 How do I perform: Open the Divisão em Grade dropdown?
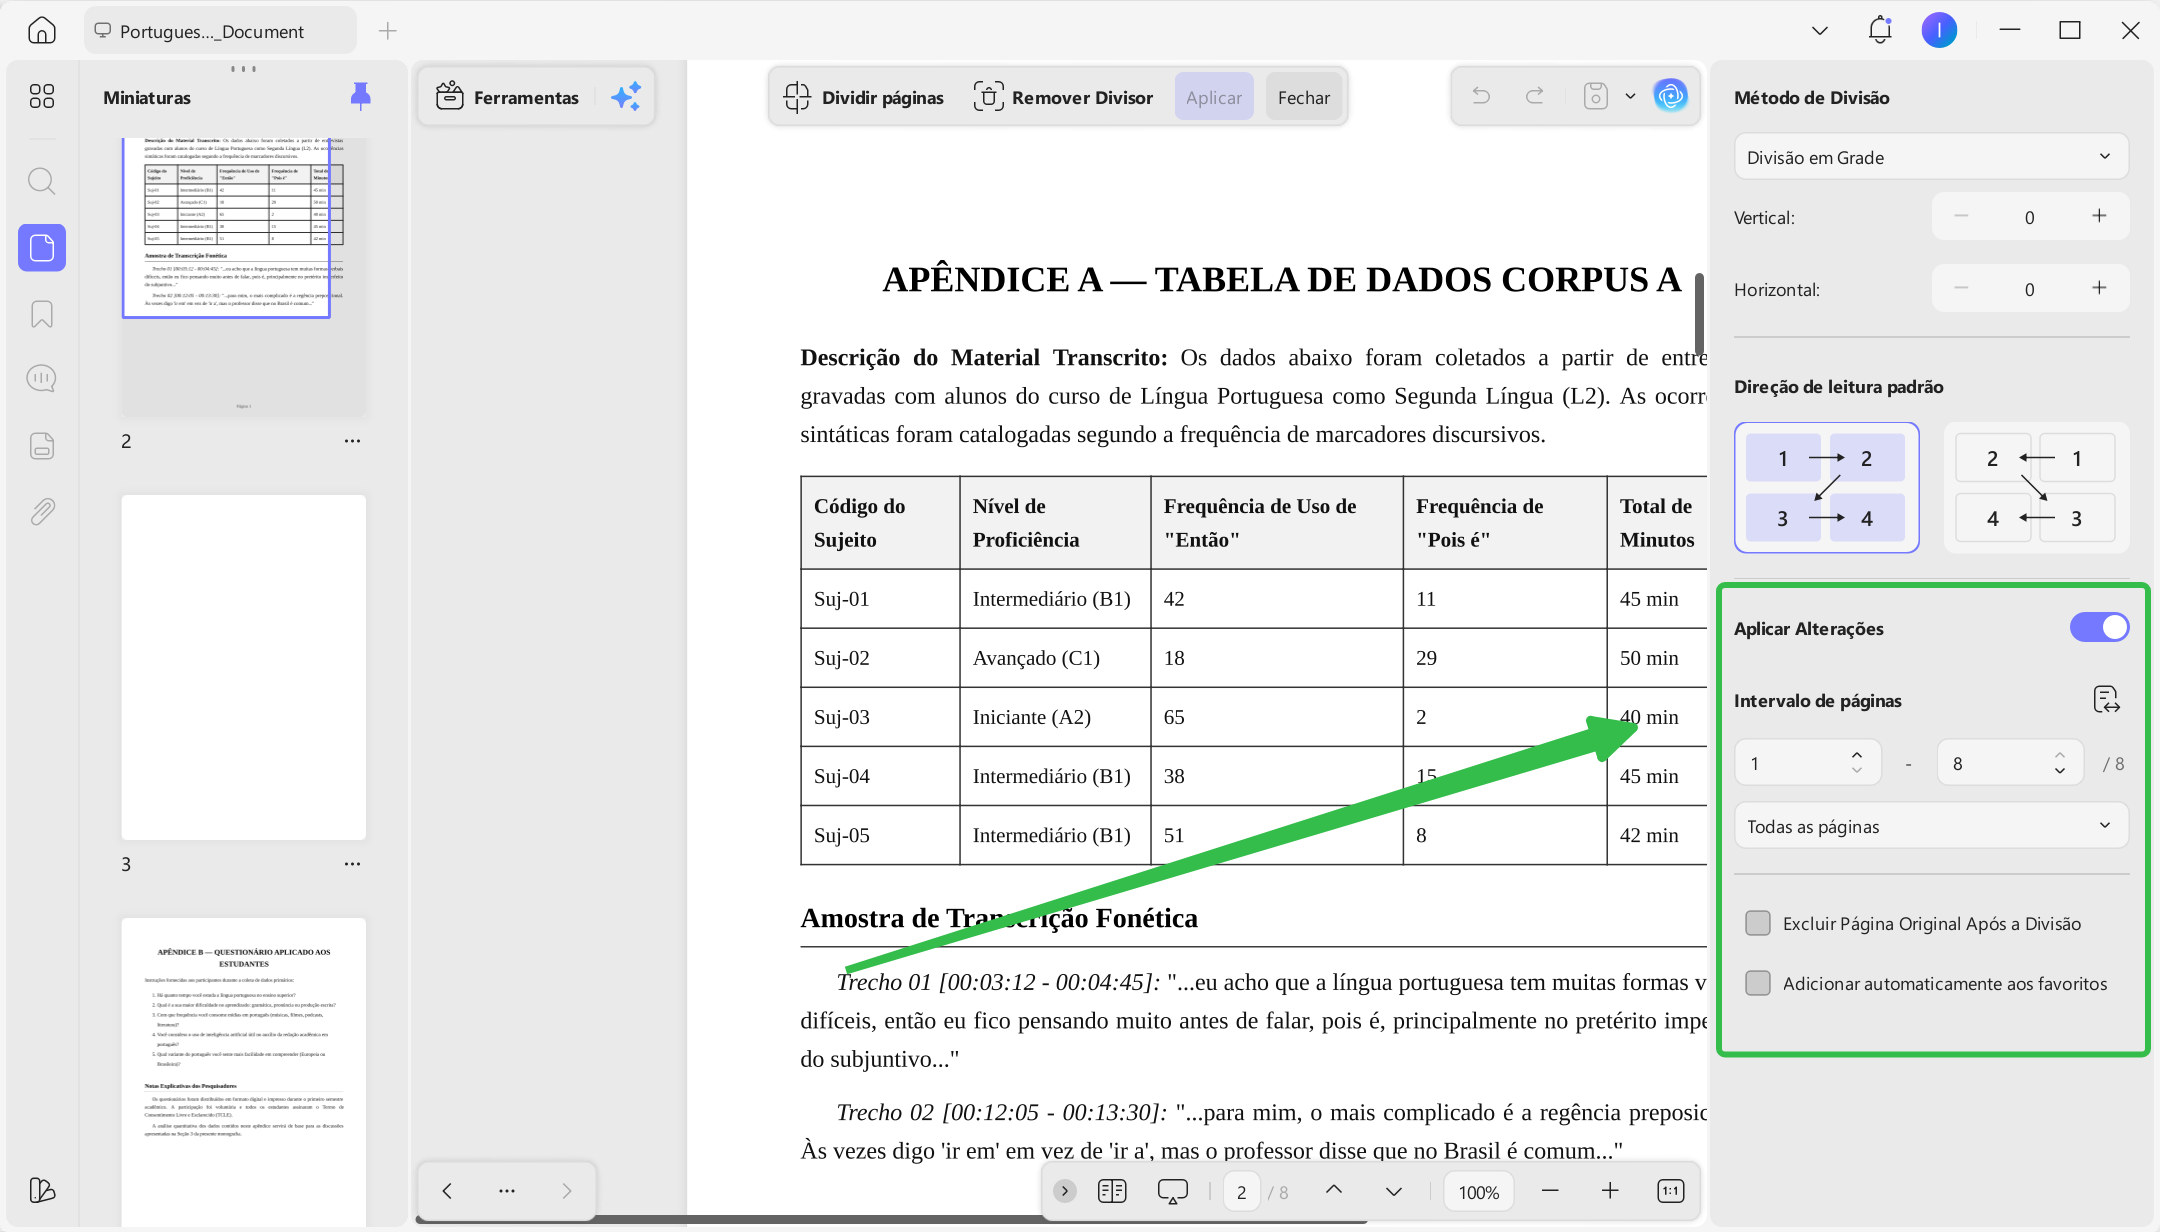click(1931, 157)
